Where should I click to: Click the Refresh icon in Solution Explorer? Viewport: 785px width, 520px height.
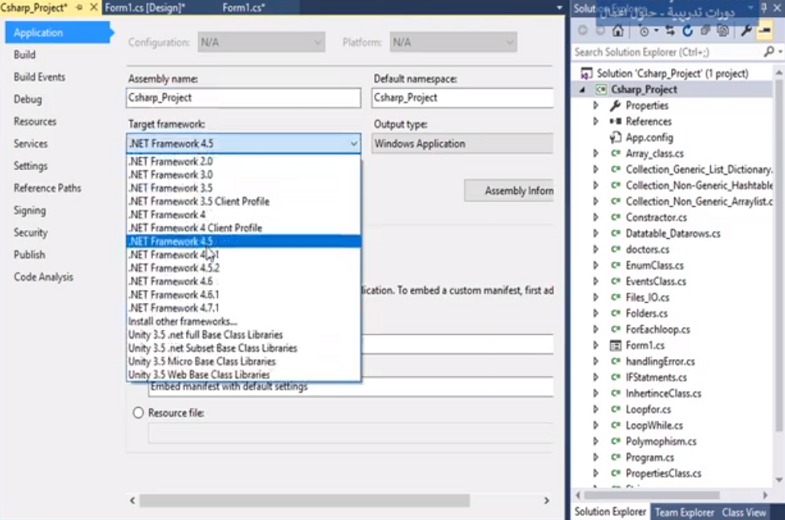[x=687, y=31]
